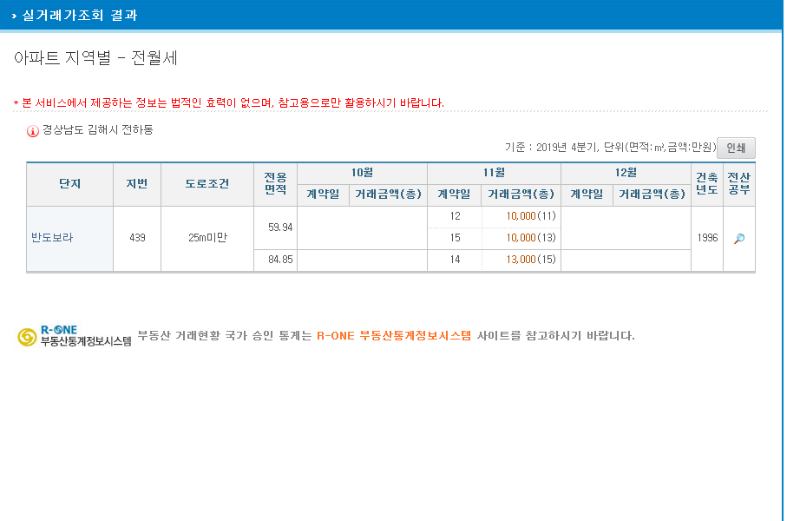This screenshot has height=521, width=800.
Task: Click the 10,000(13) transaction amount
Action: [x=531, y=238]
